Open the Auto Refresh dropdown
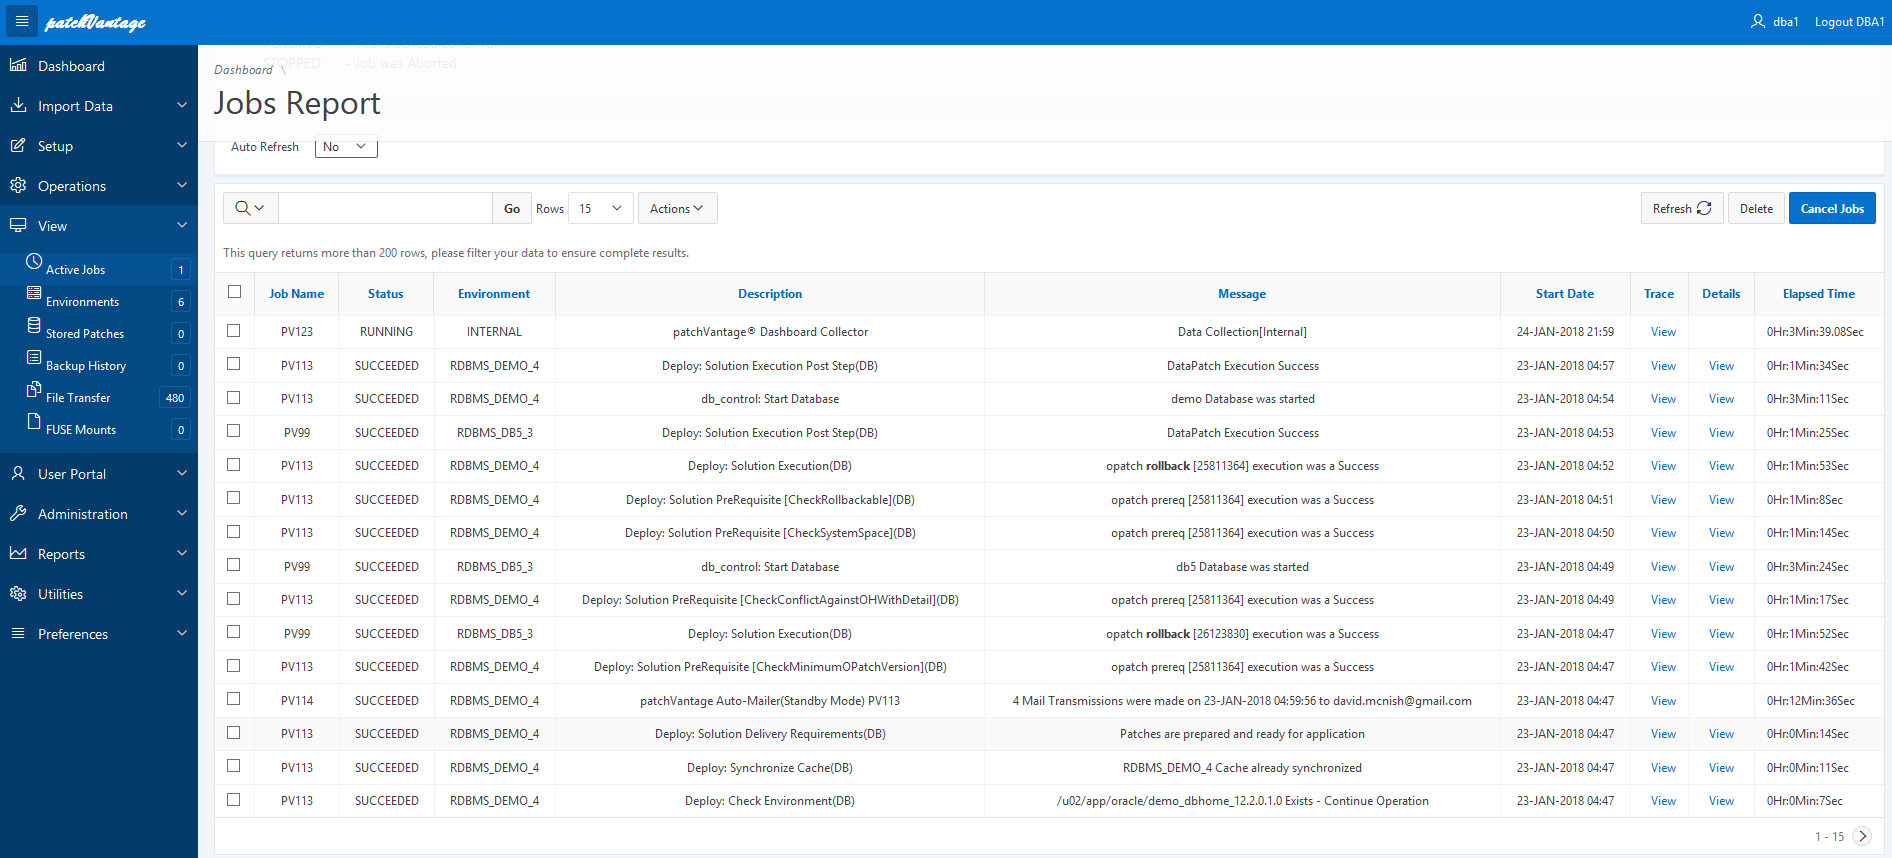Screen dimensions: 1892x858 pos(346,146)
